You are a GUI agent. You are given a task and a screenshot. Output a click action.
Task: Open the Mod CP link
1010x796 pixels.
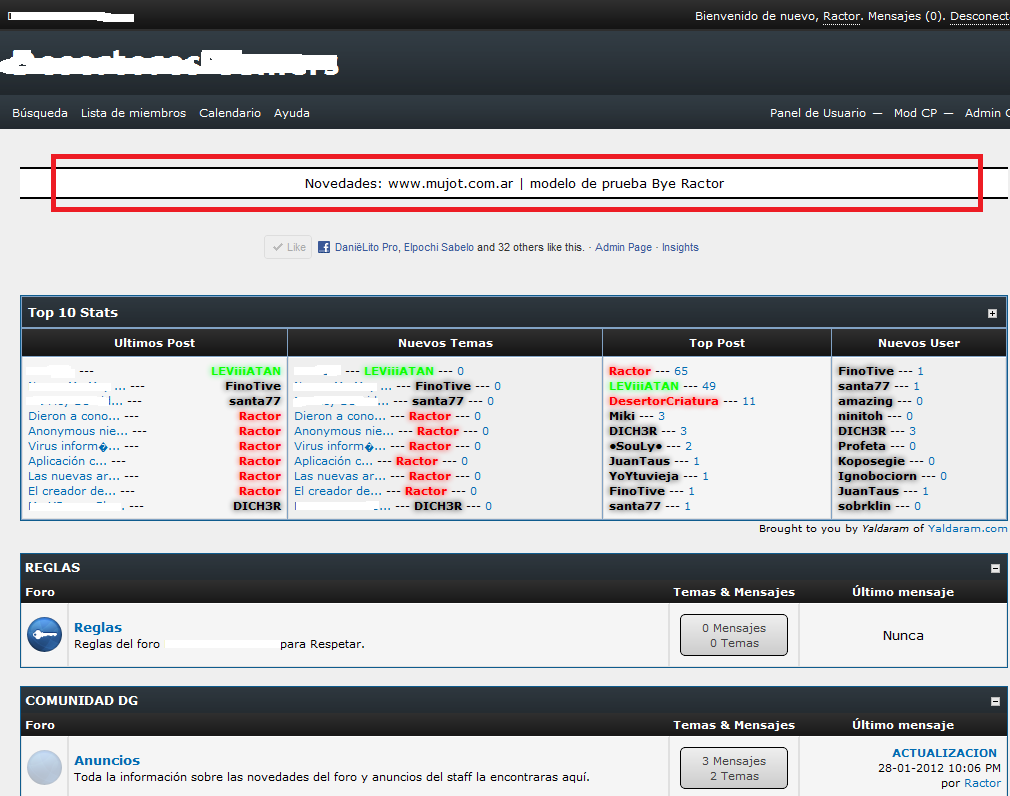coord(915,113)
